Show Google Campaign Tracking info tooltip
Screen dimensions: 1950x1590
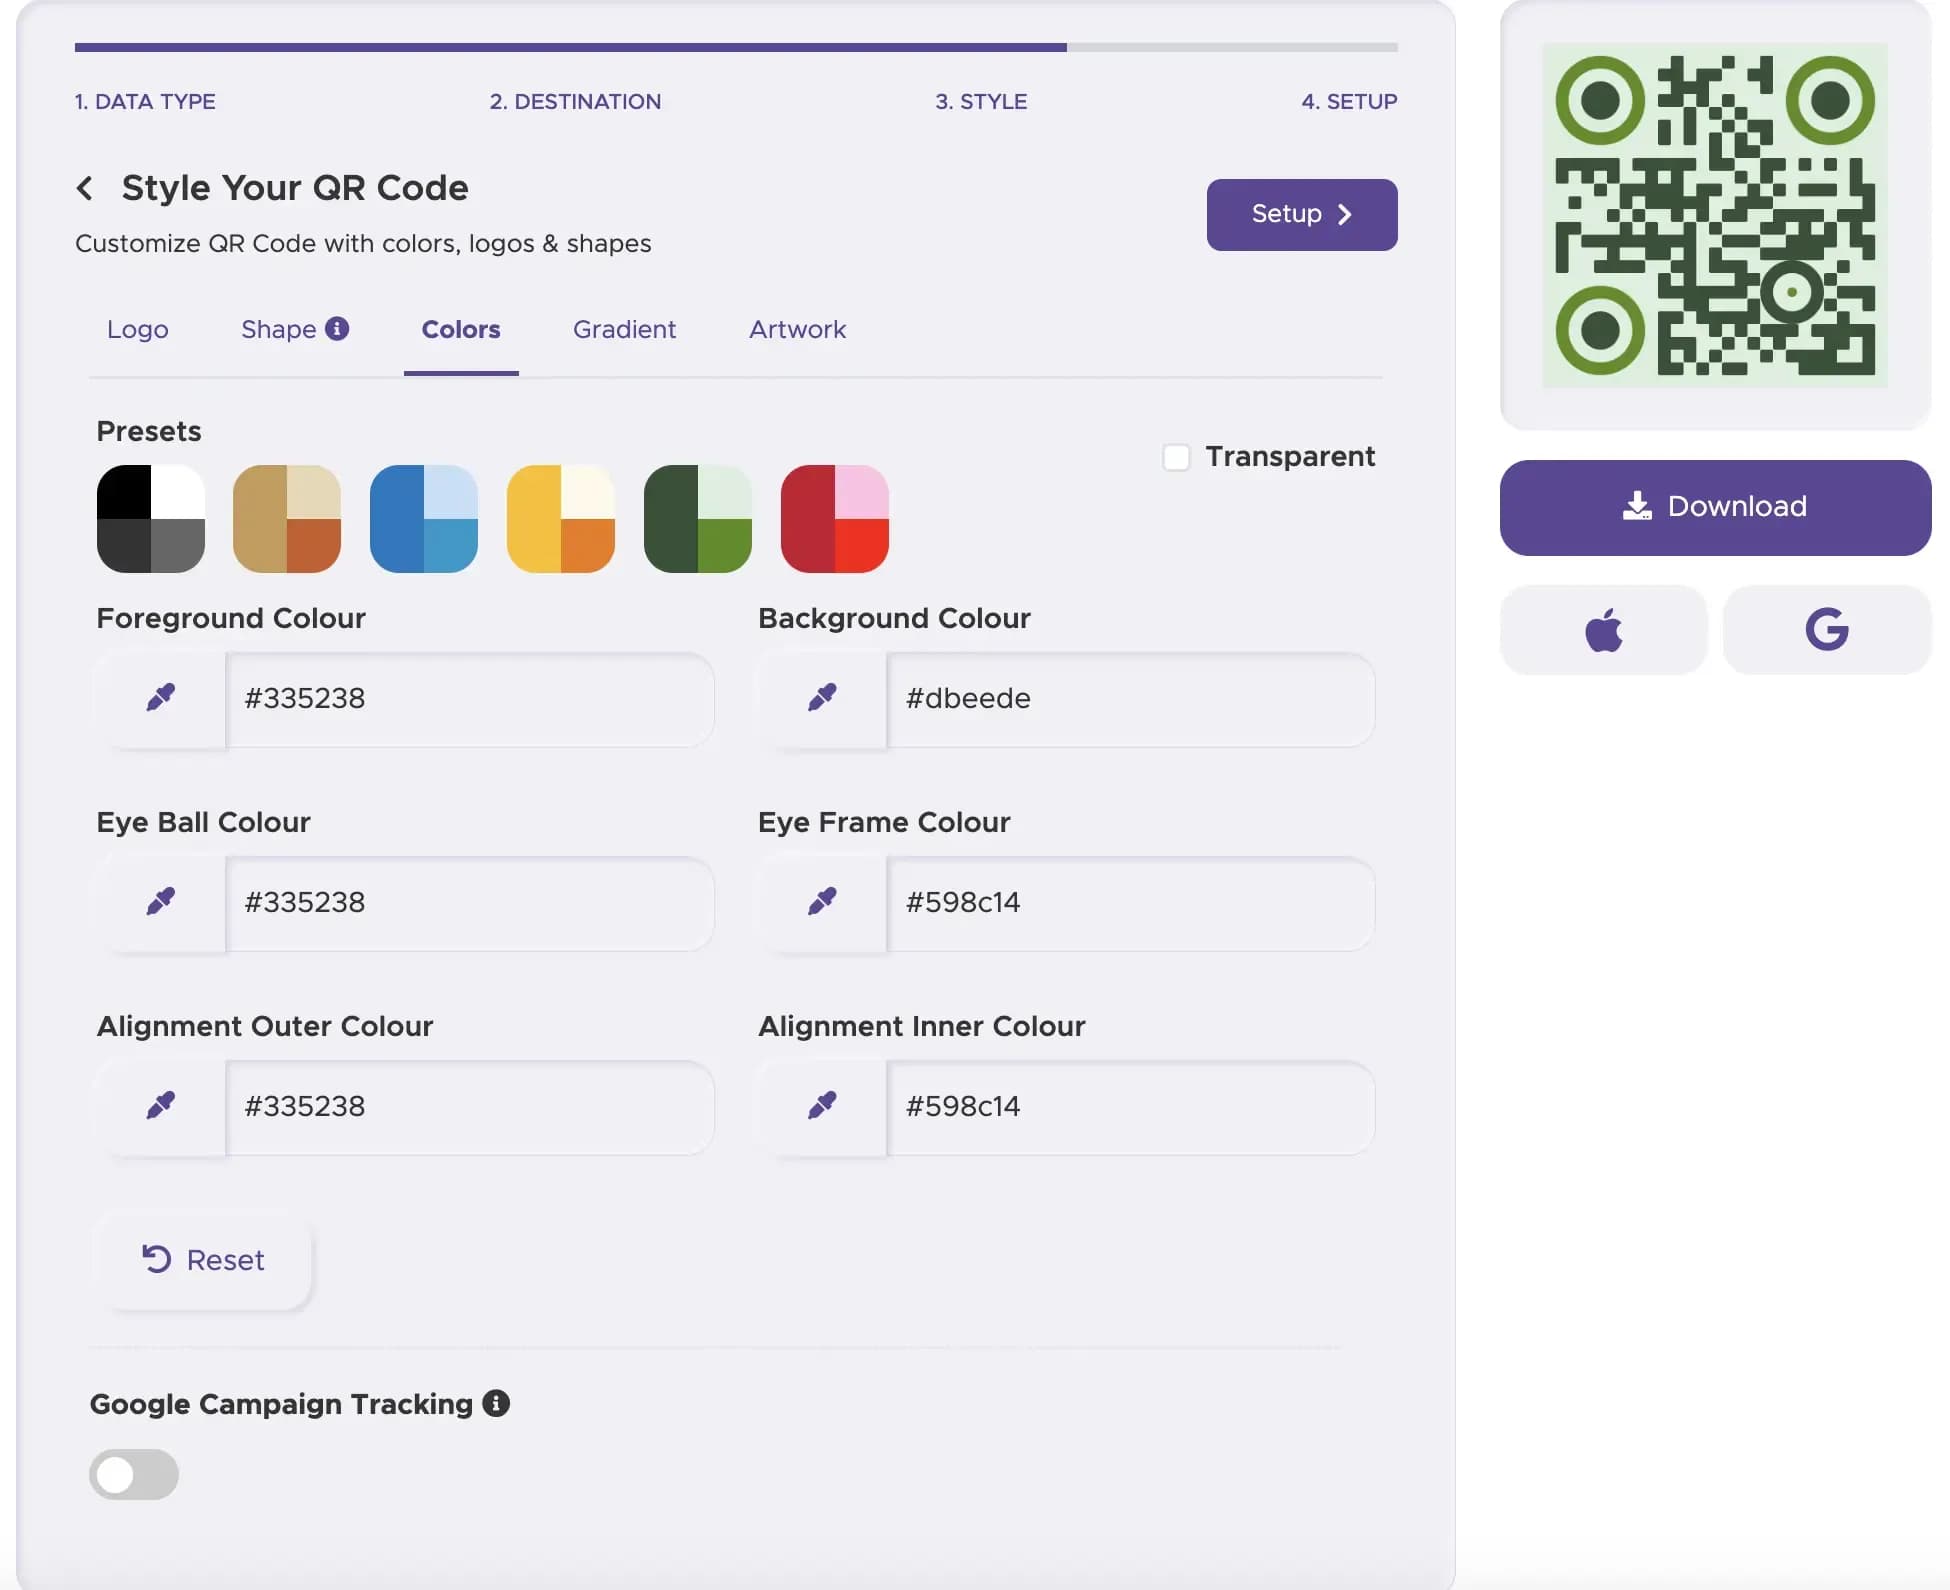tap(496, 1403)
